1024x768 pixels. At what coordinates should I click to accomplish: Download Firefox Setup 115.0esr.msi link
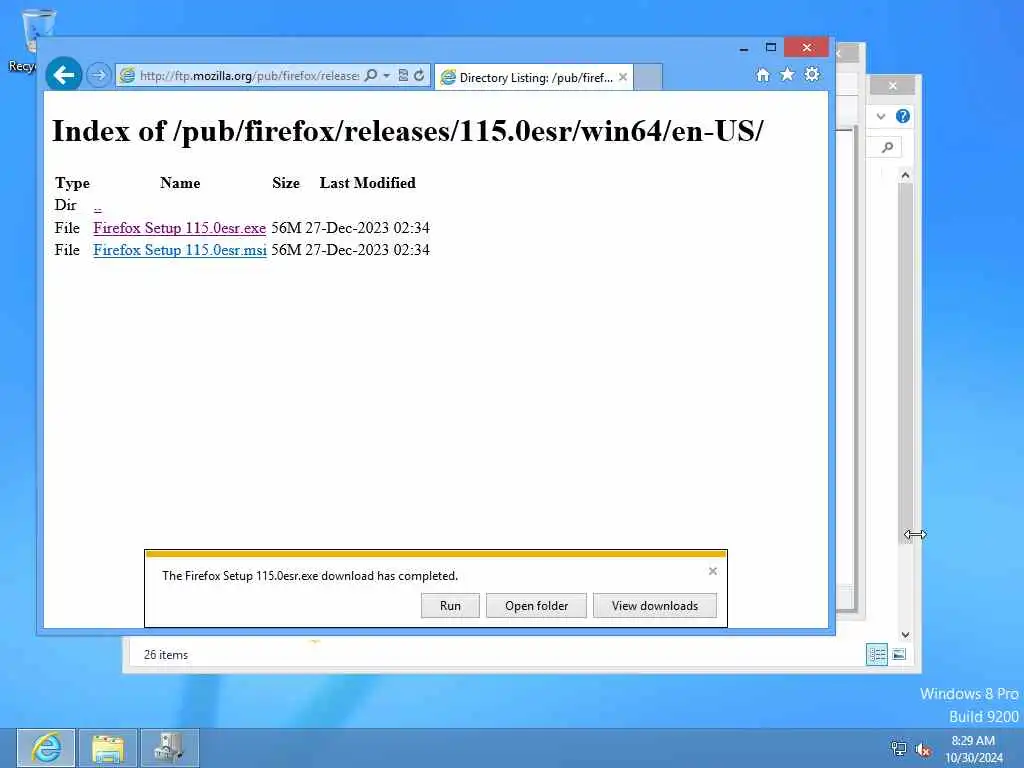click(x=180, y=250)
